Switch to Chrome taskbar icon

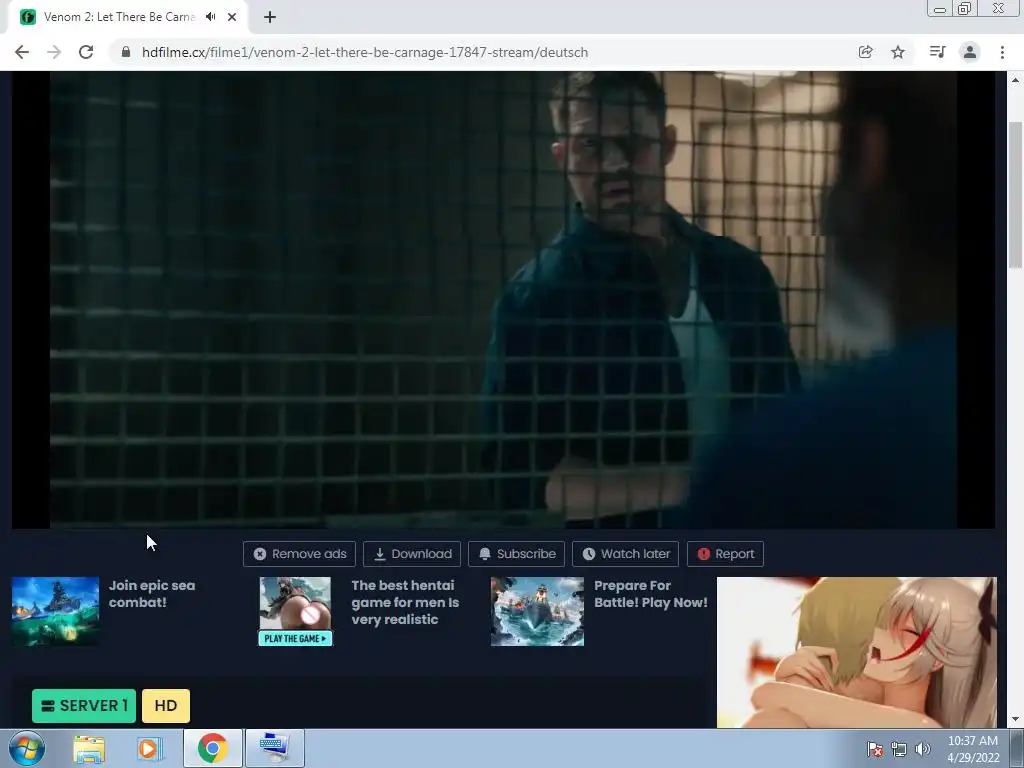pos(213,748)
